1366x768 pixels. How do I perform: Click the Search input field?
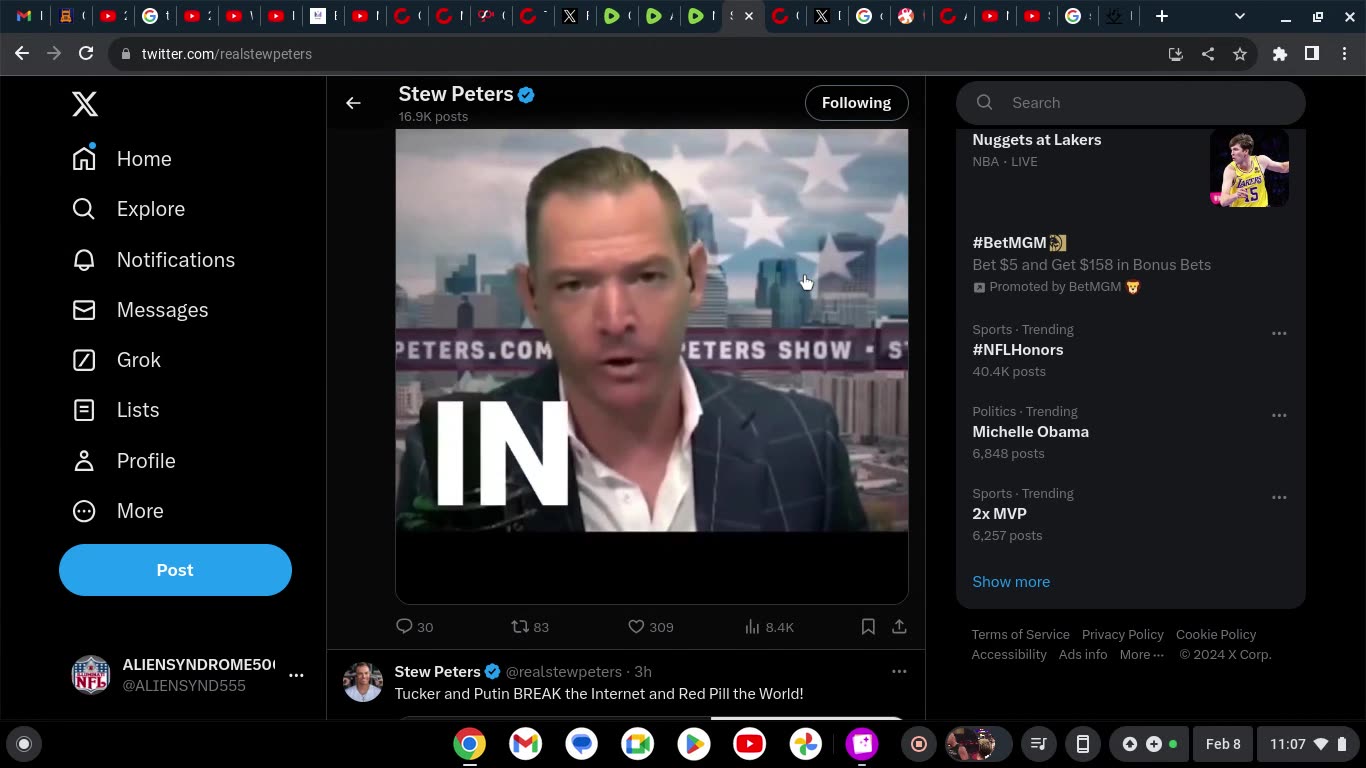1131,103
